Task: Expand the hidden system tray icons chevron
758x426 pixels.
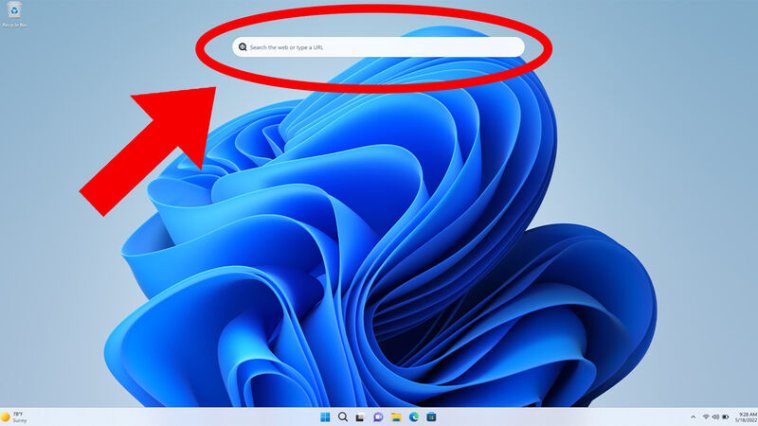Action: pyautogui.click(x=693, y=417)
